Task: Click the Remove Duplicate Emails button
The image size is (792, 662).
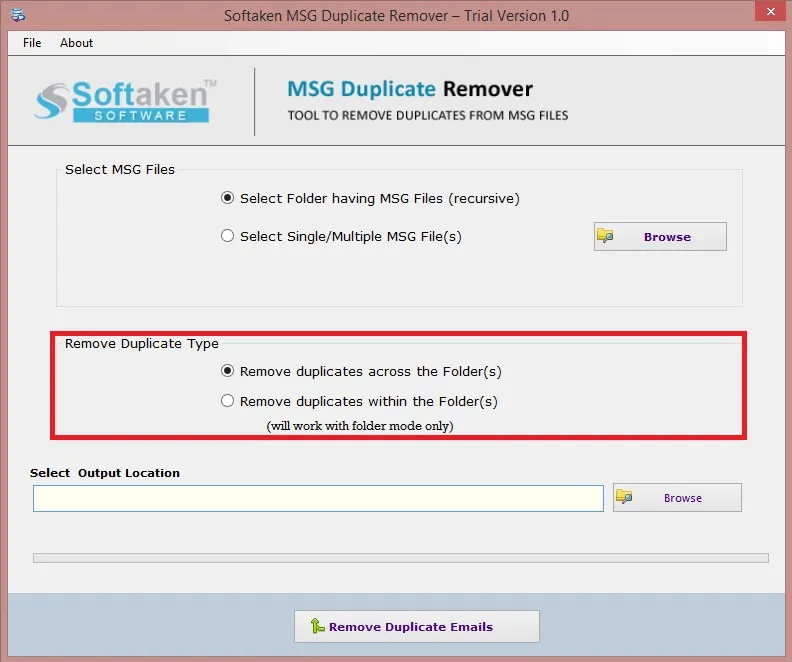Action: (x=417, y=626)
